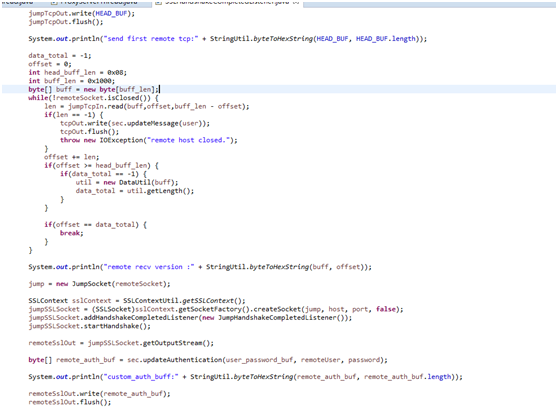
Task: Click the 'jumpTcpOut.flush();' line
Action: [x=66, y=22]
